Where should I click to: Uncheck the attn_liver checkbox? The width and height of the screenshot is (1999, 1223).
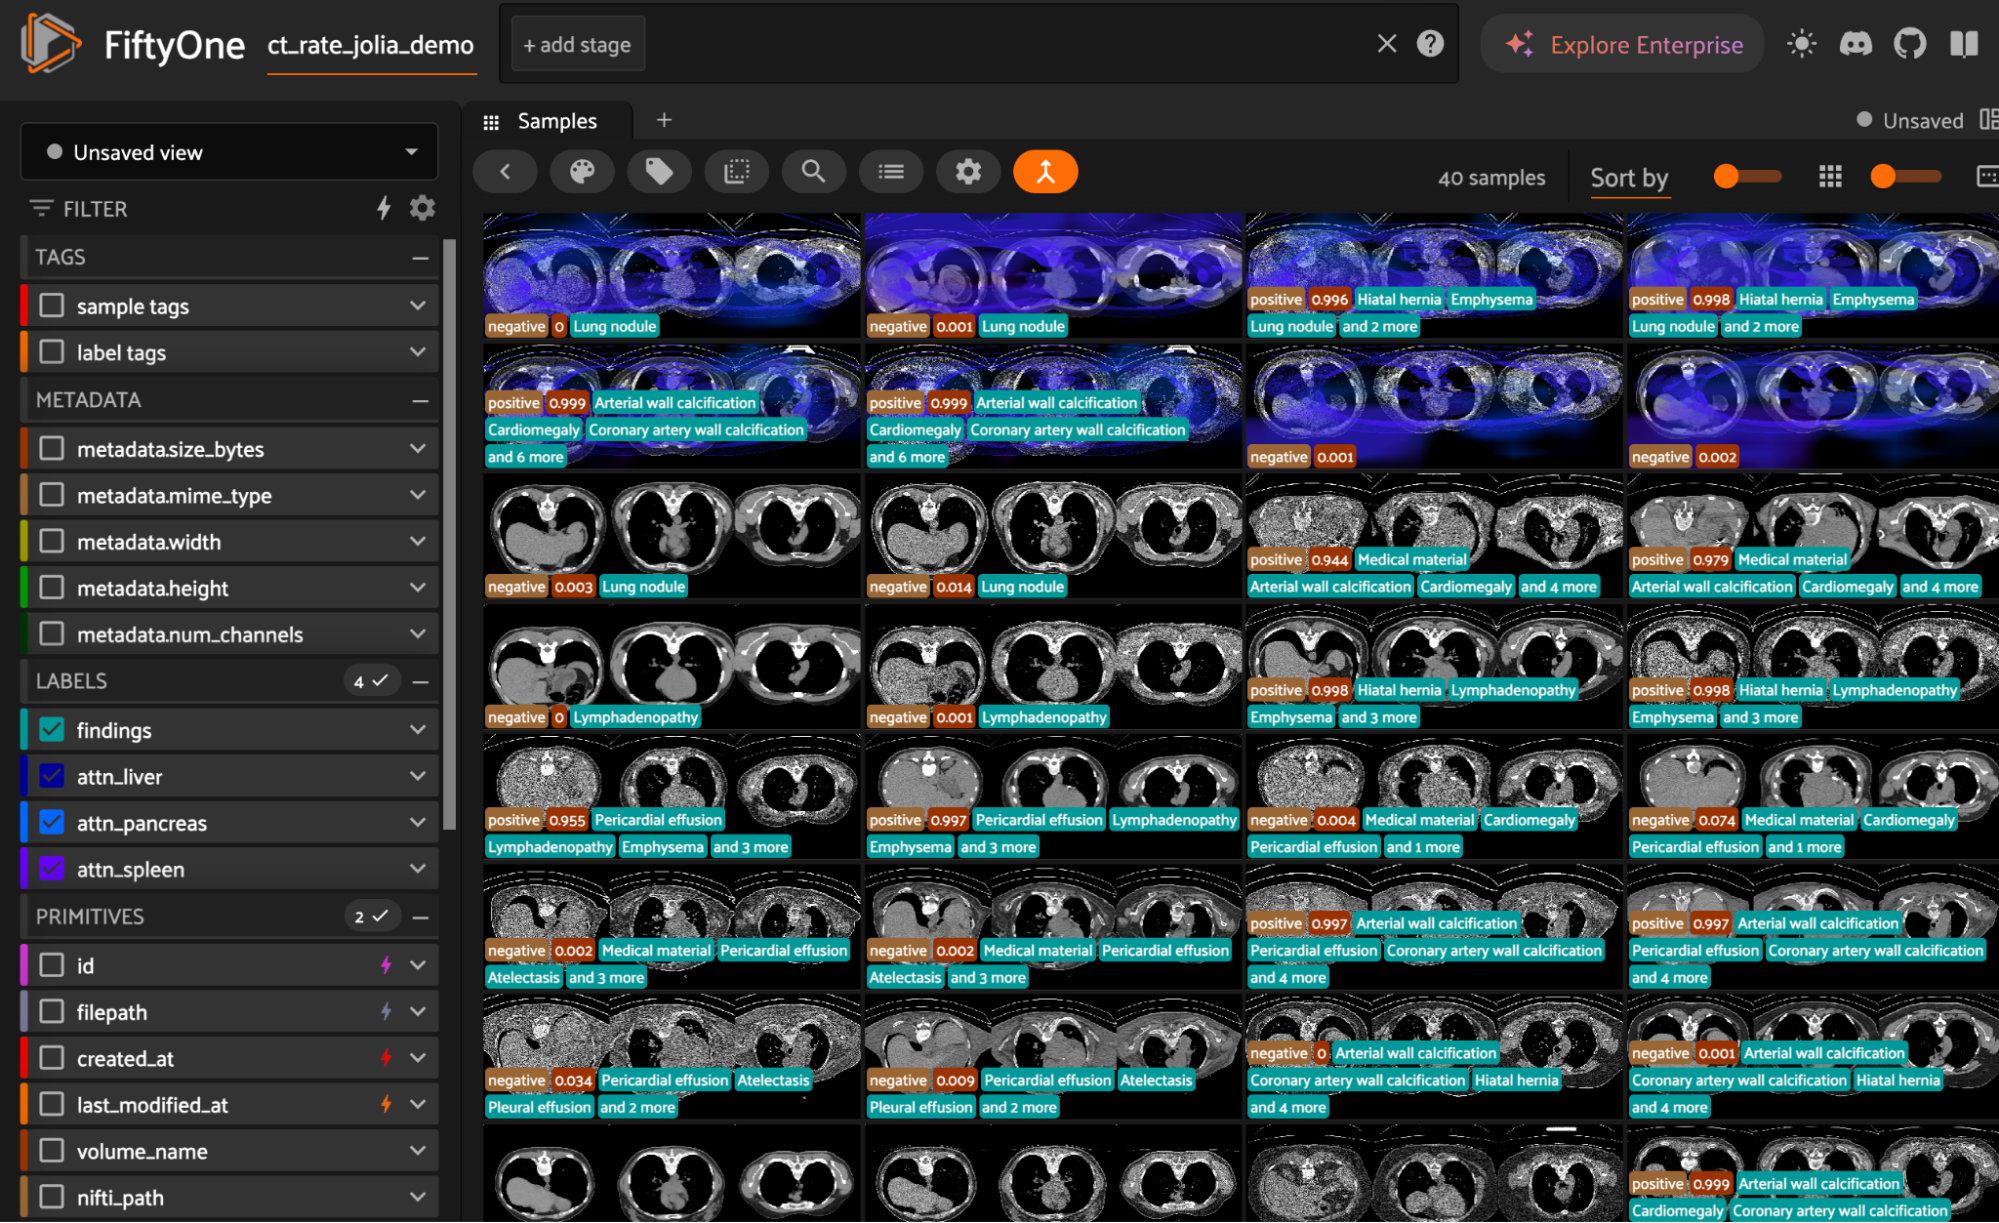point(52,776)
